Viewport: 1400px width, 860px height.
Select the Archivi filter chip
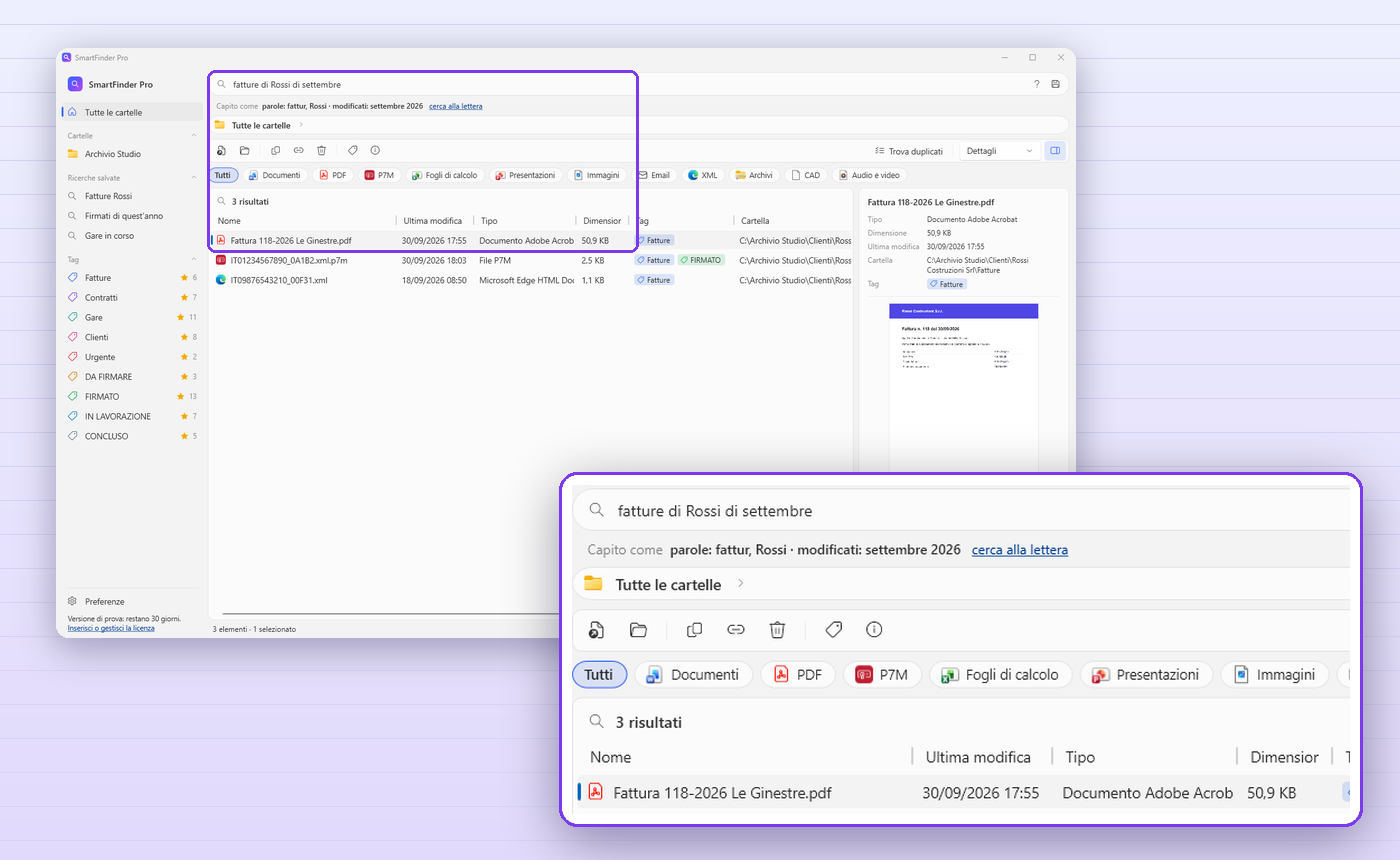coord(754,175)
